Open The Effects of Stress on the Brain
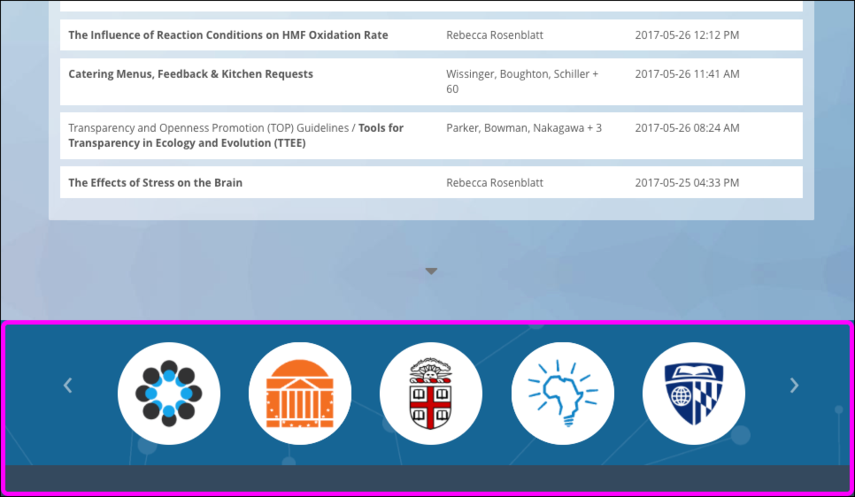The width and height of the screenshot is (855, 497). pos(155,183)
